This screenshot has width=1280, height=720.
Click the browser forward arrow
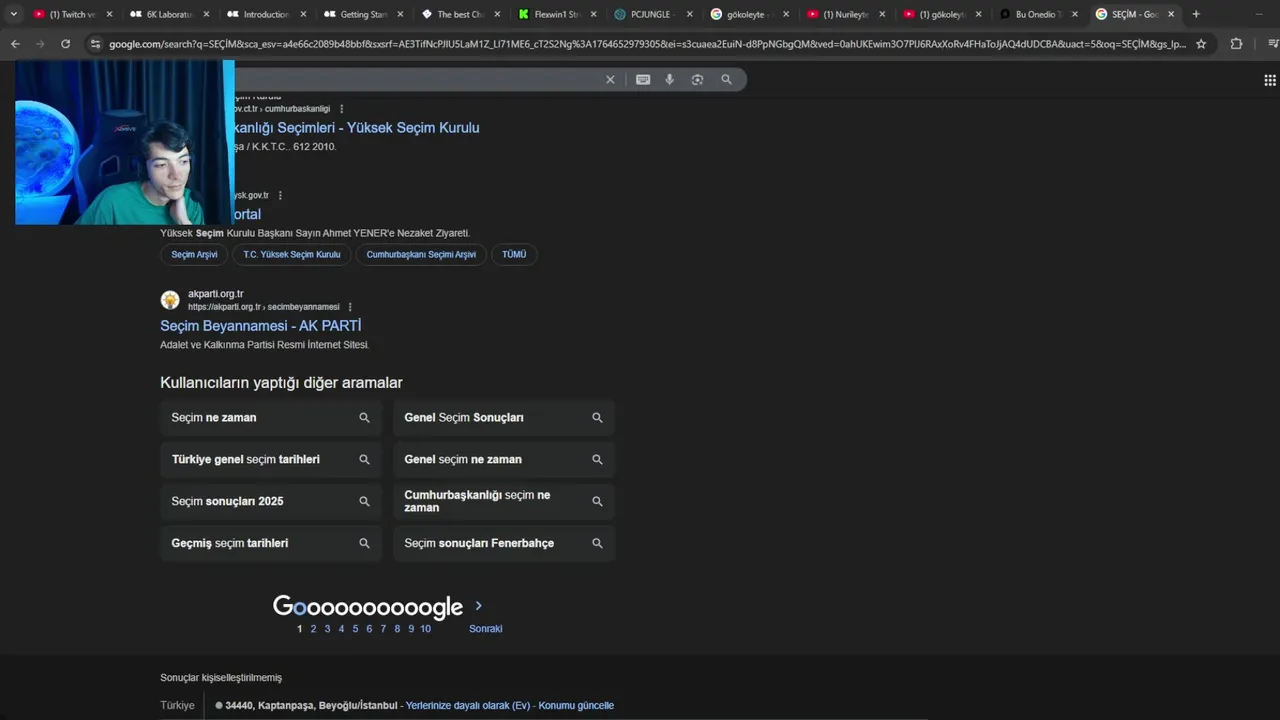click(40, 44)
